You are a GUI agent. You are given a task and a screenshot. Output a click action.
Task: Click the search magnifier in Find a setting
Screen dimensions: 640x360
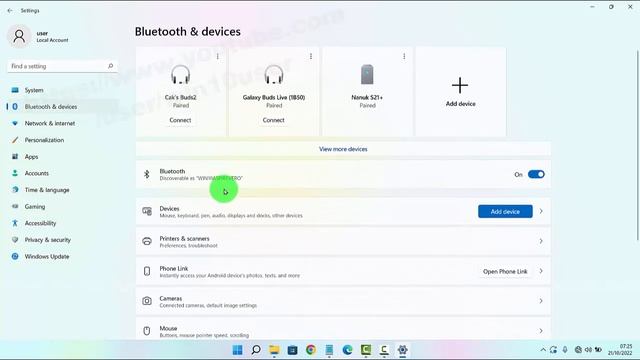110,66
